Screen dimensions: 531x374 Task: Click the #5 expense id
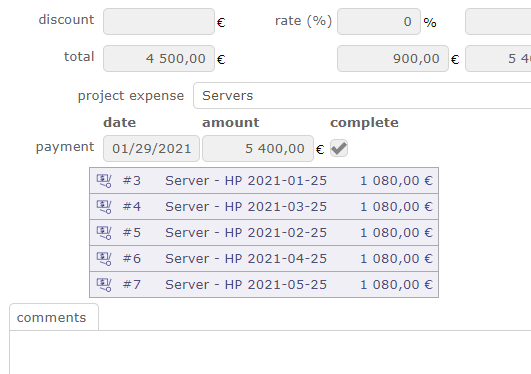(x=132, y=233)
